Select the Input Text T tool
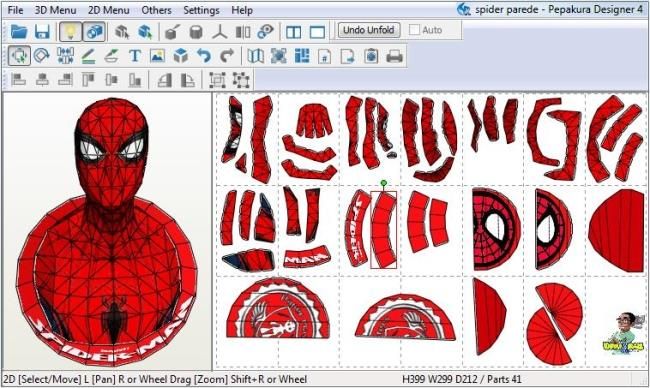 tap(135, 56)
